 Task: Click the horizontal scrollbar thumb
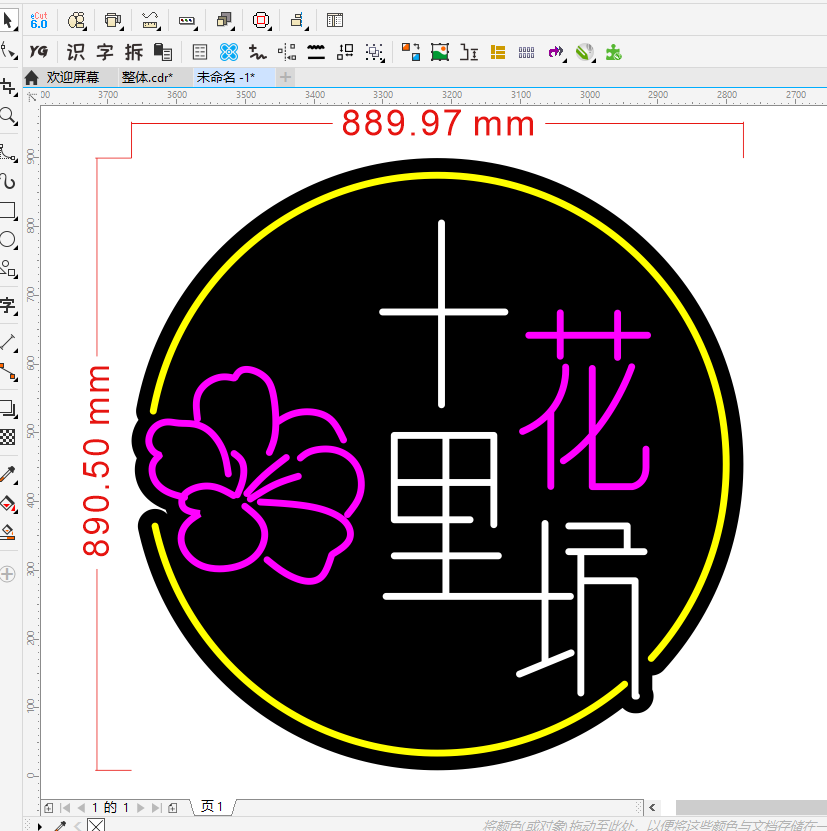click(751, 807)
